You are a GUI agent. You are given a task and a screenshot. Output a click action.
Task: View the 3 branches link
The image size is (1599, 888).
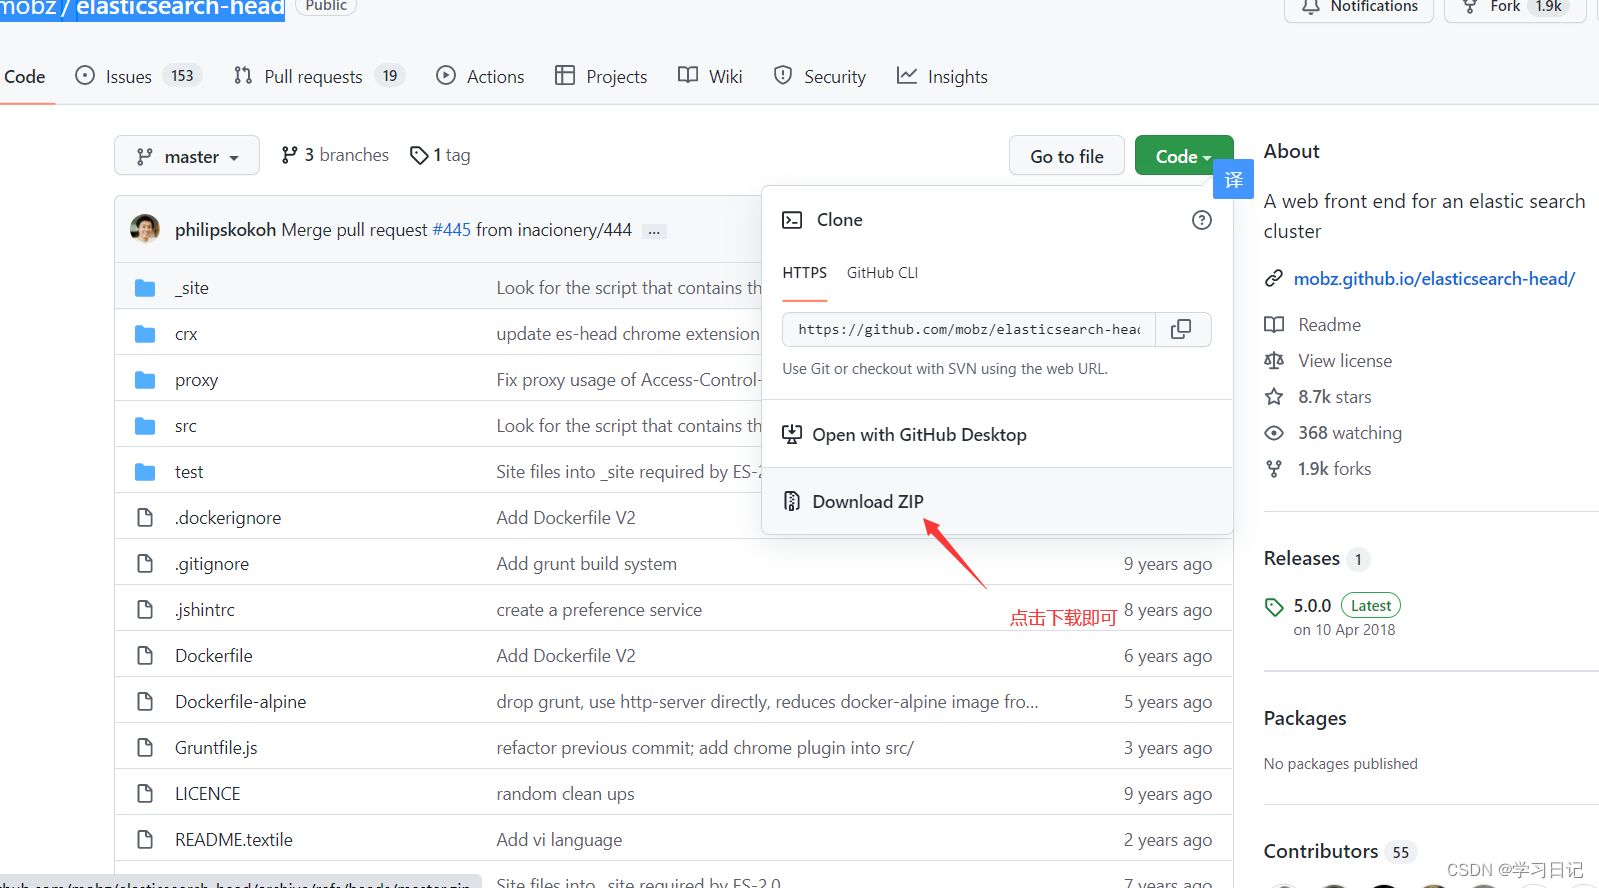335,155
